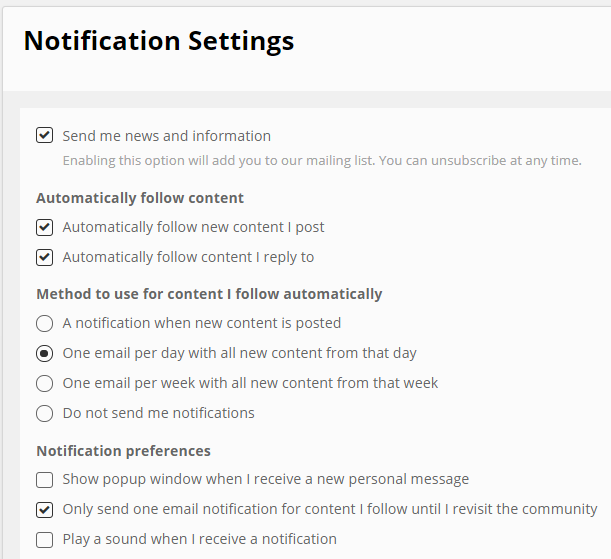Click label text Show popup window when I receive
611x559 pixels.
(x=266, y=479)
